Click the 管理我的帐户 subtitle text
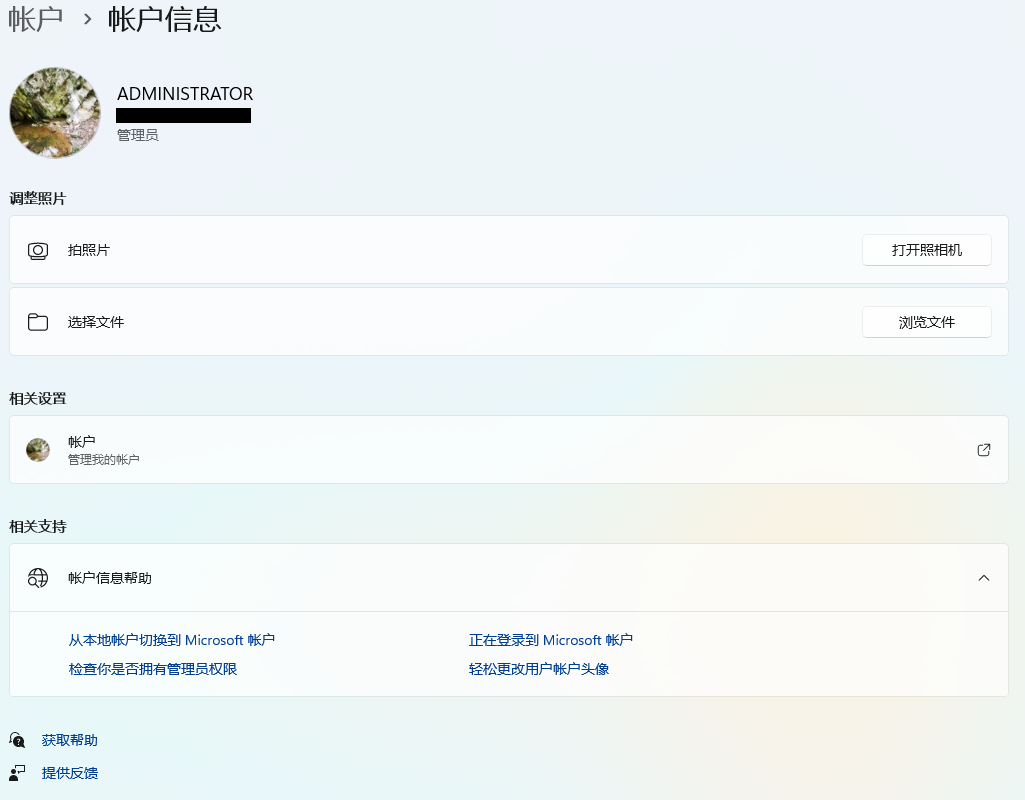This screenshot has width=1025, height=800. click(103, 459)
